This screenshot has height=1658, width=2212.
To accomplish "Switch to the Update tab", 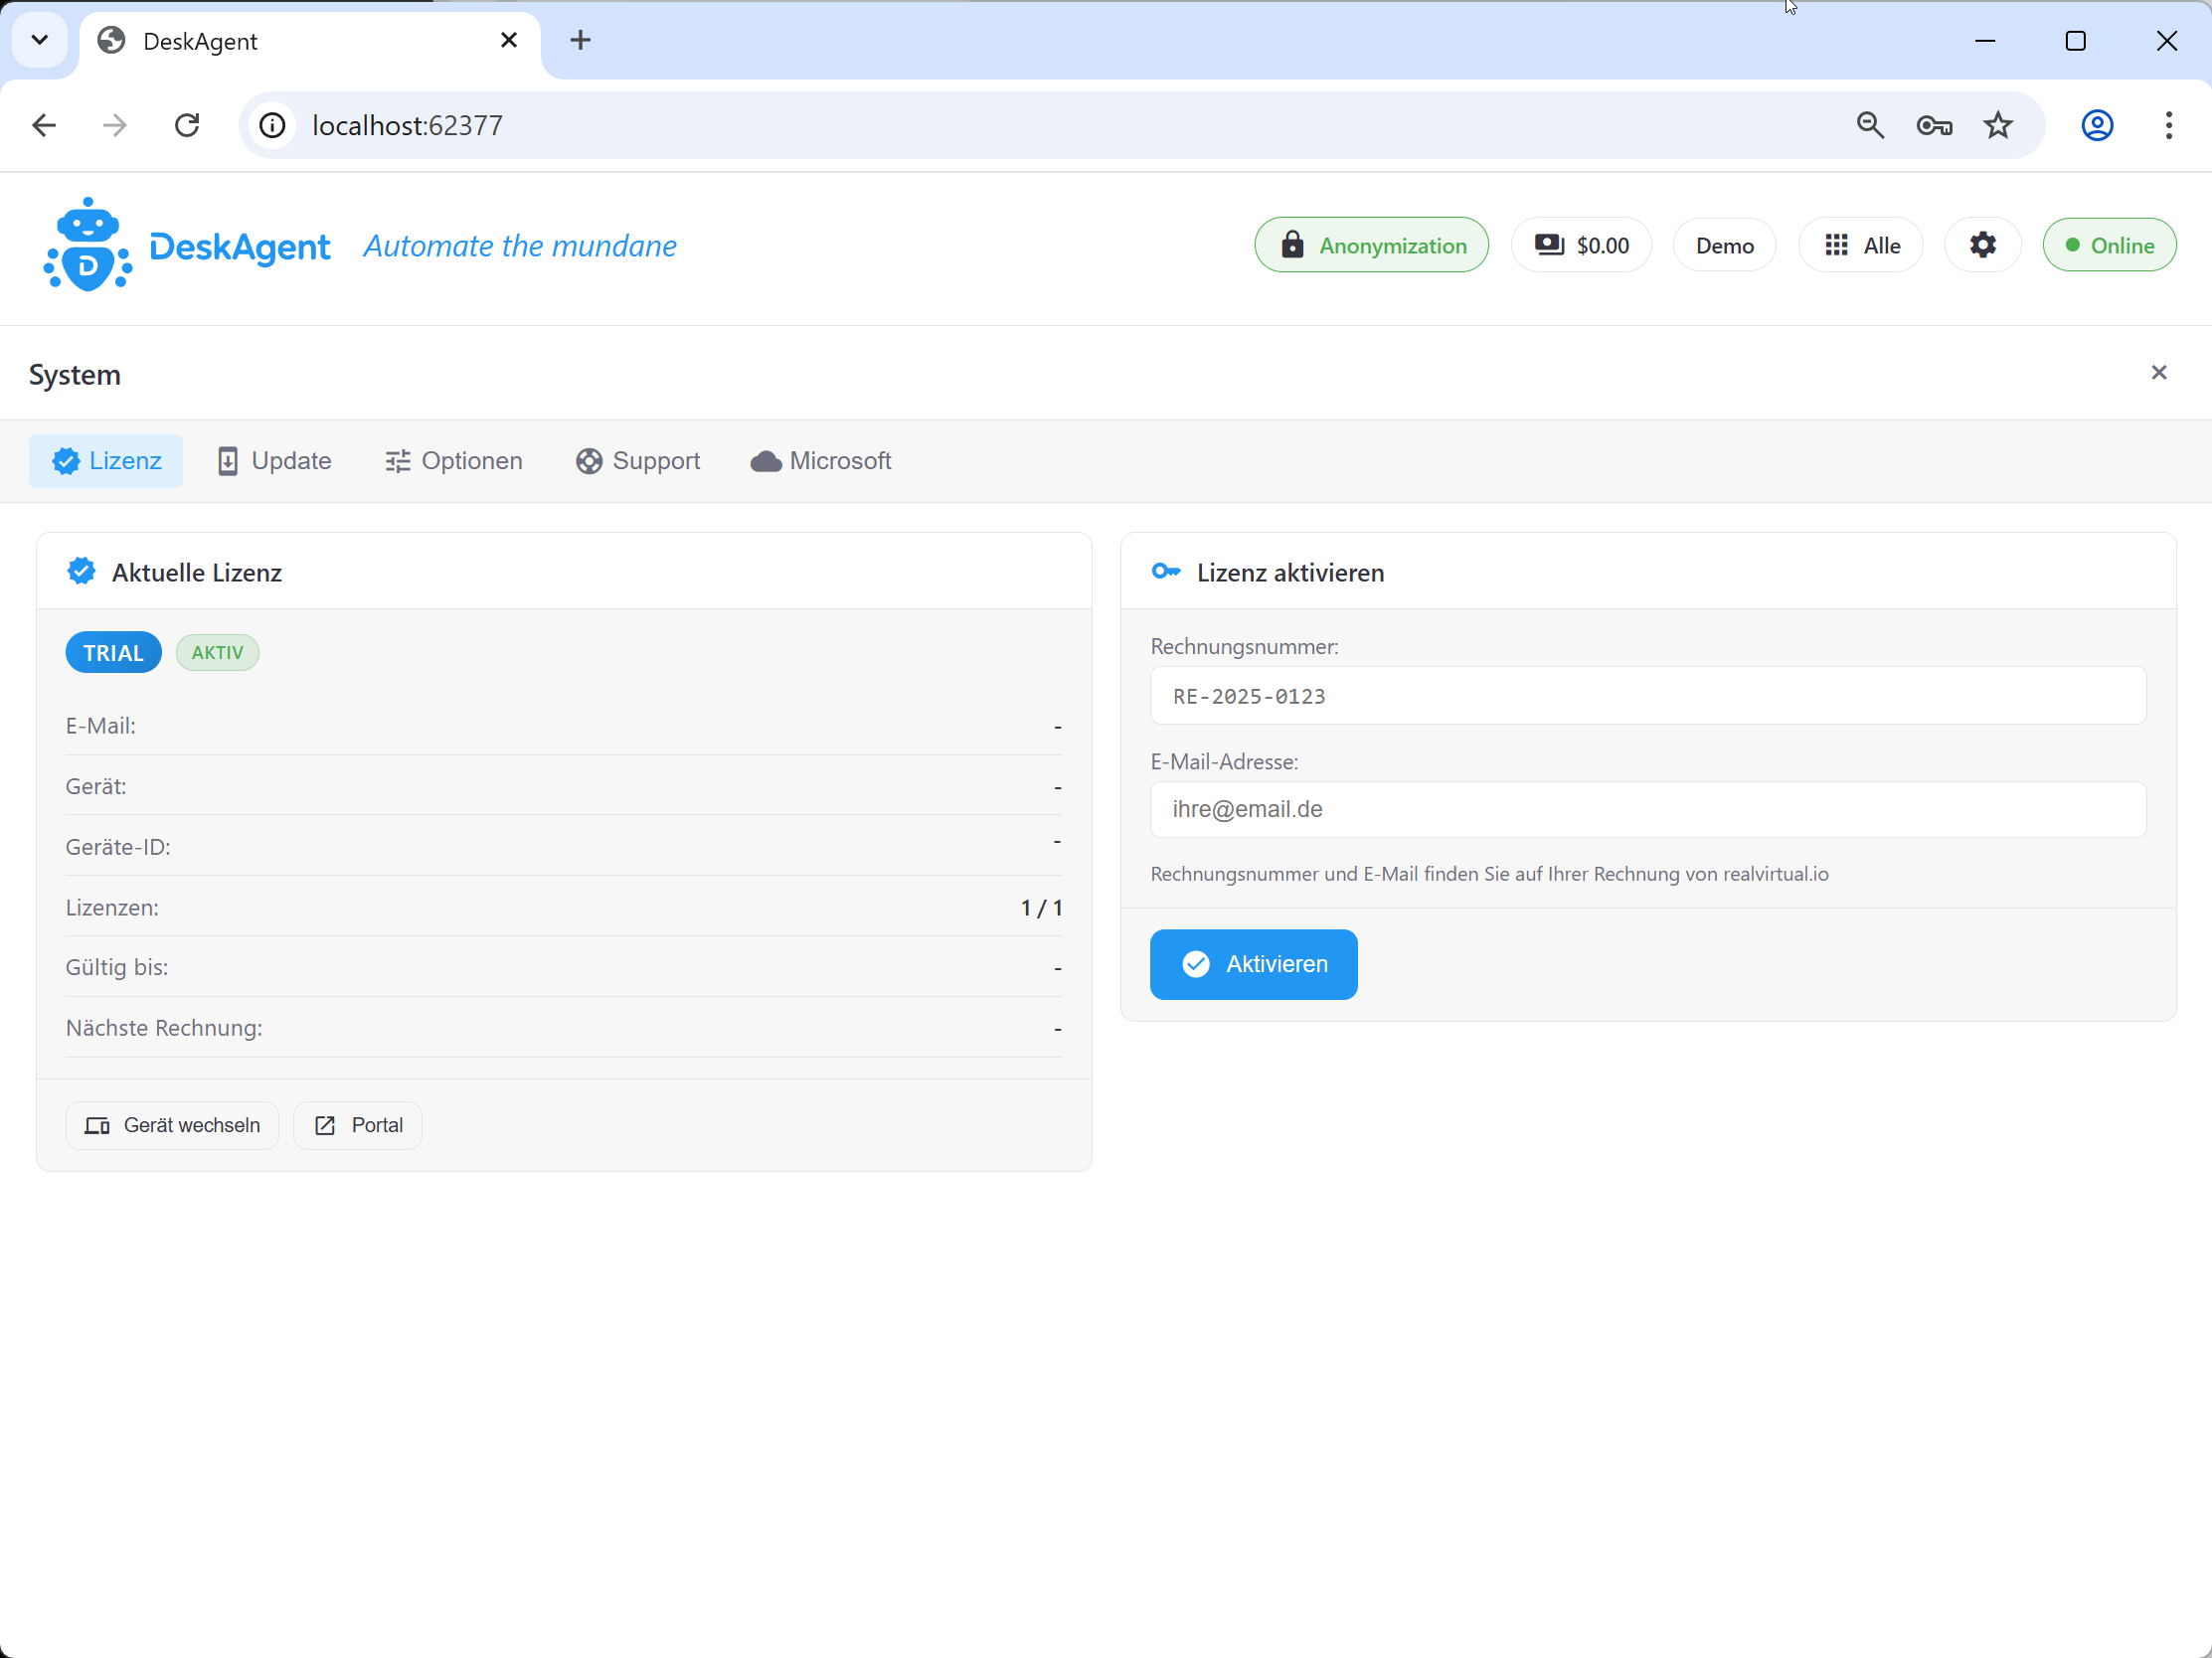I will [274, 461].
